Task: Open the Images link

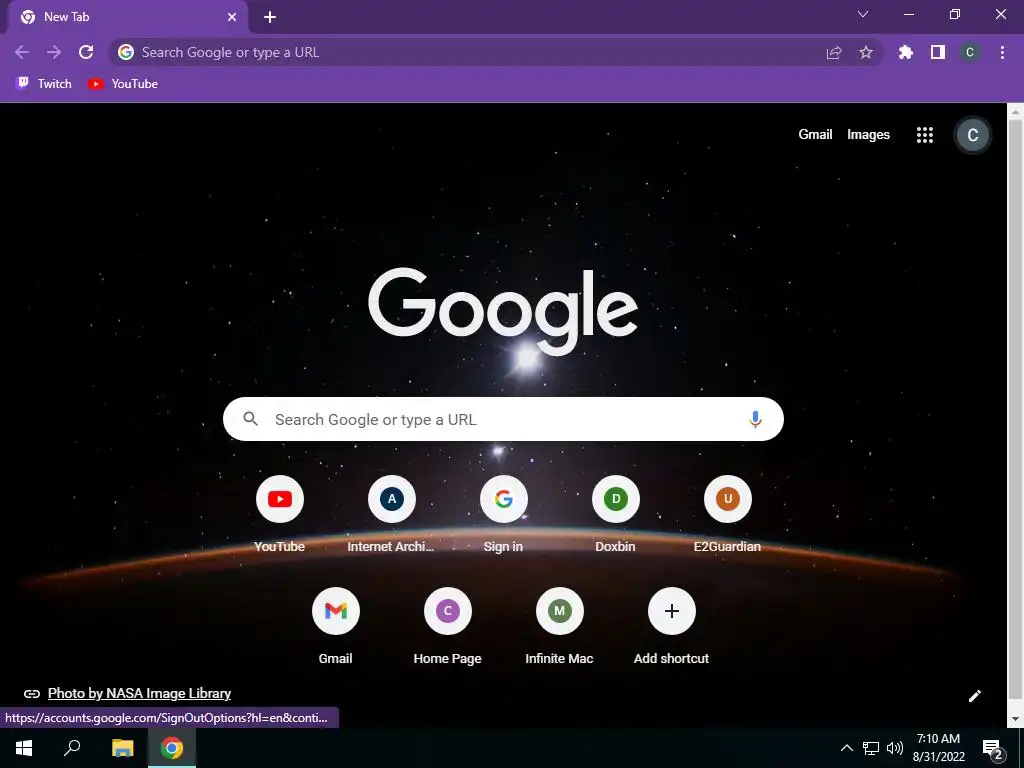Action: tap(868, 135)
